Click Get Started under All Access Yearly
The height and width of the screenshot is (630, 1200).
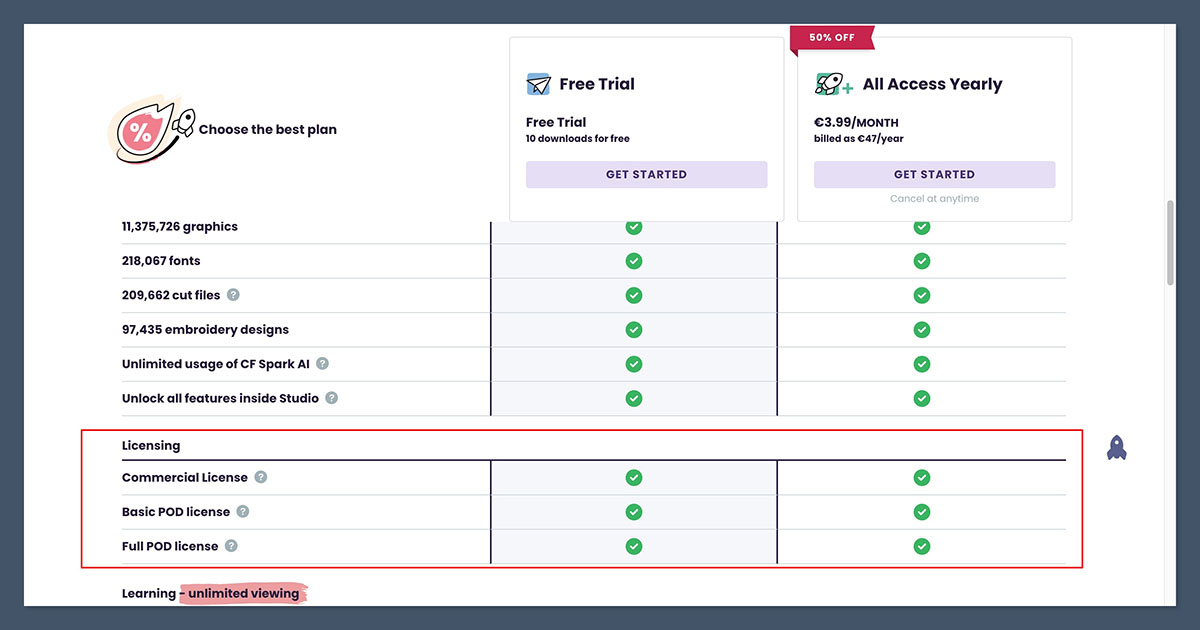(934, 174)
